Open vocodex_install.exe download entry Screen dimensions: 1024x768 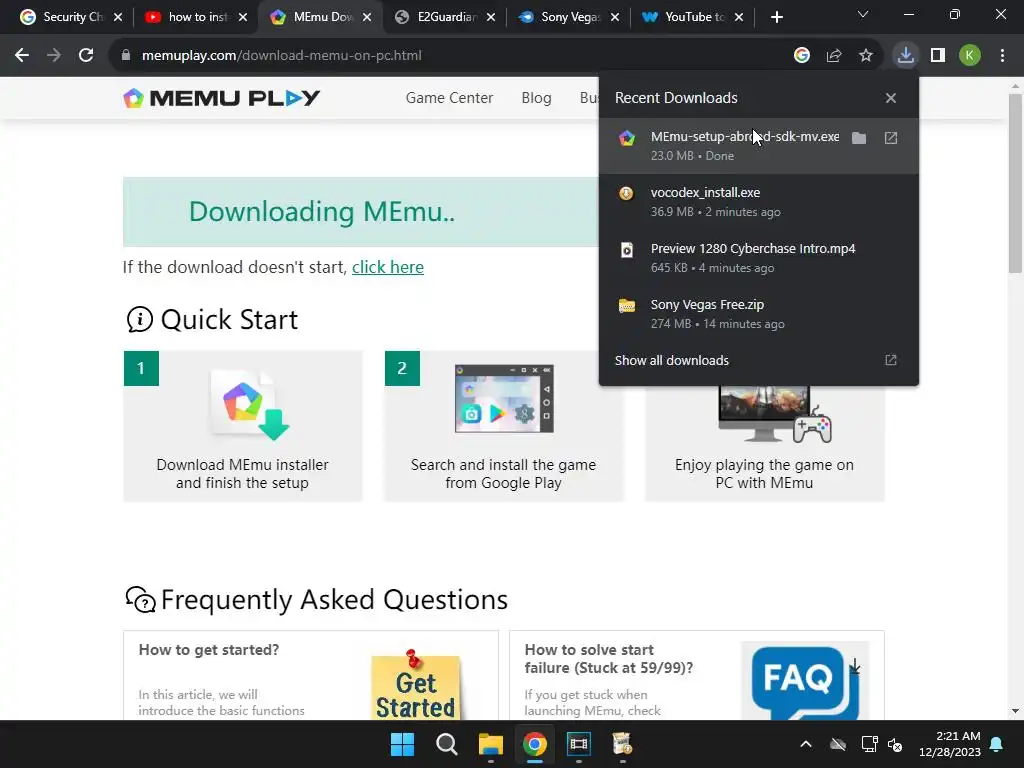tap(759, 202)
